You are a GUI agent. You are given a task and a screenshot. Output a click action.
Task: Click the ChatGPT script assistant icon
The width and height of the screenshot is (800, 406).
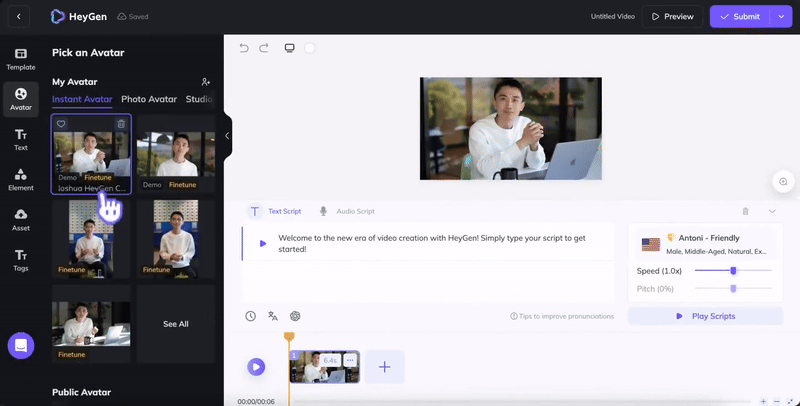(x=295, y=316)
